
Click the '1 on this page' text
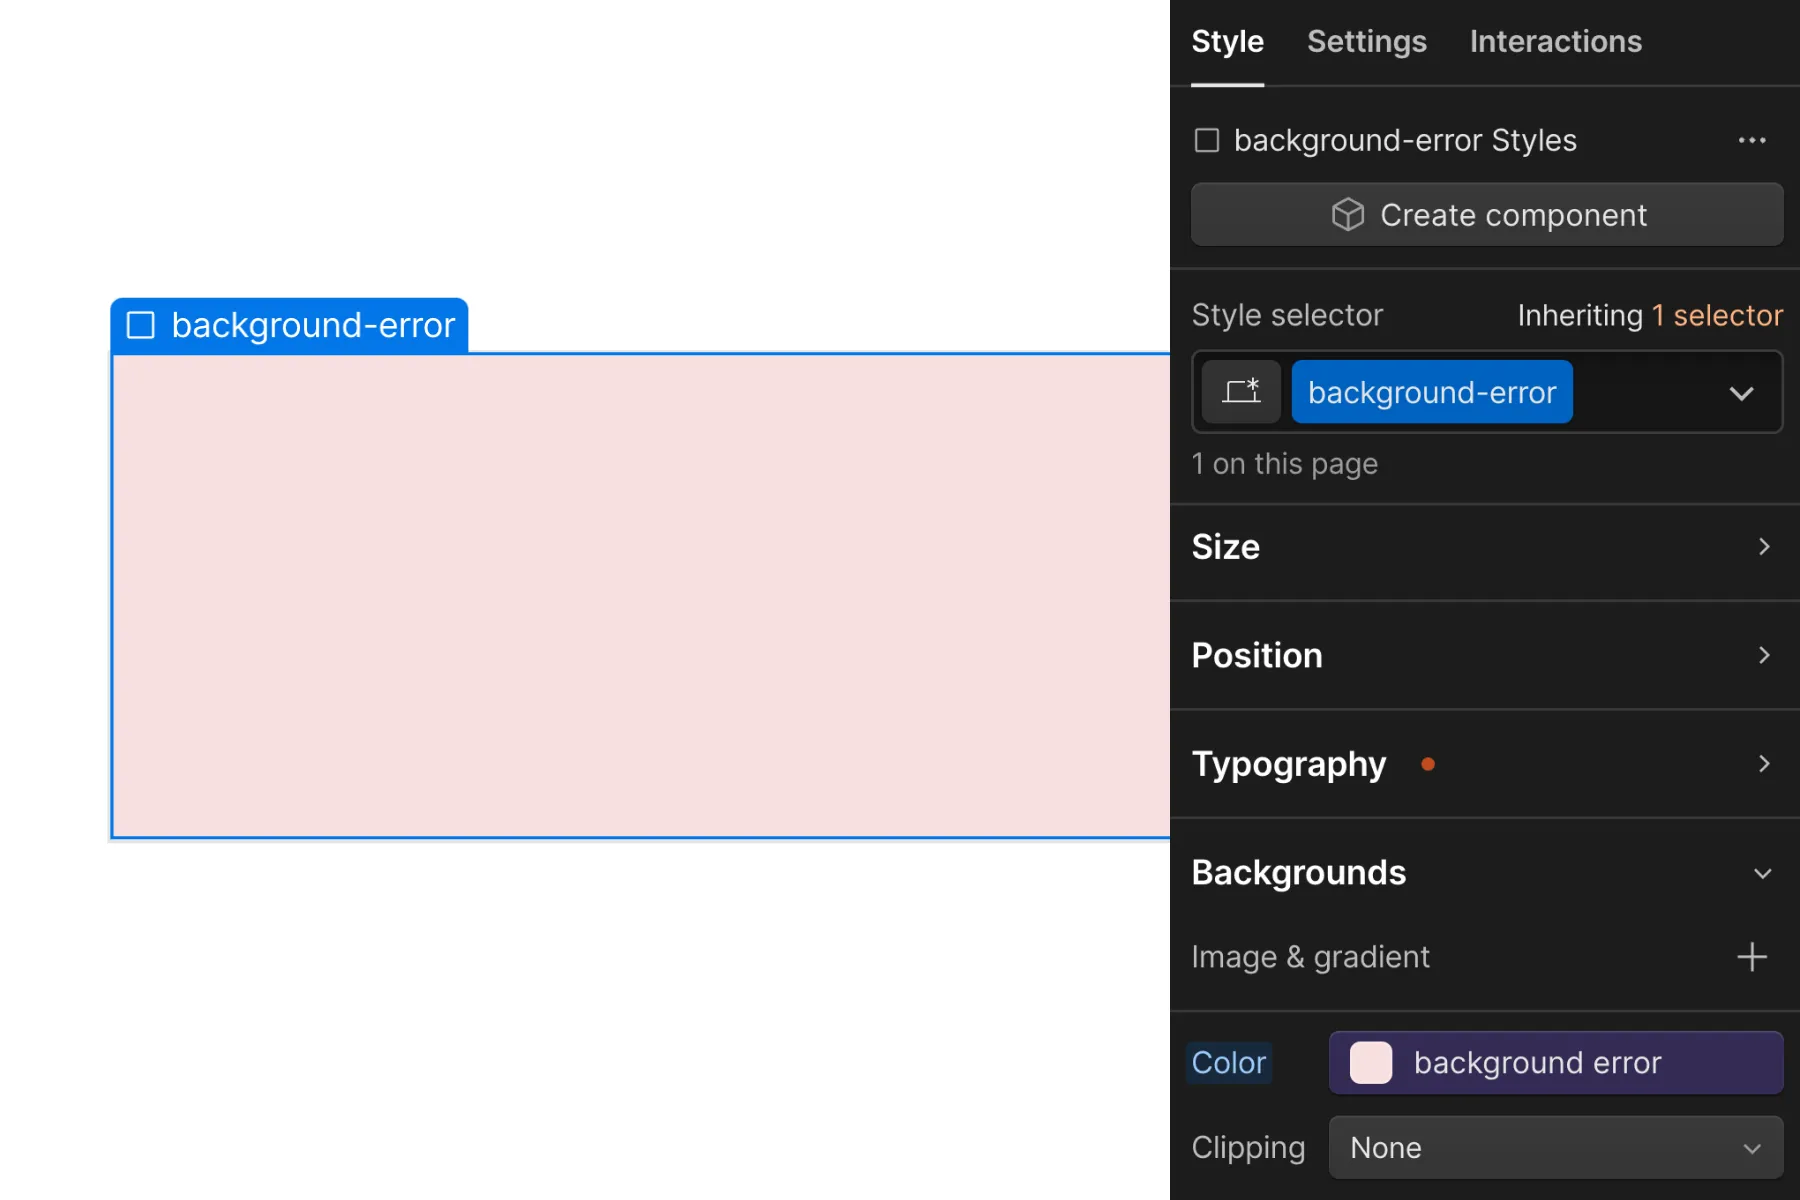[x=1285, y=464]
